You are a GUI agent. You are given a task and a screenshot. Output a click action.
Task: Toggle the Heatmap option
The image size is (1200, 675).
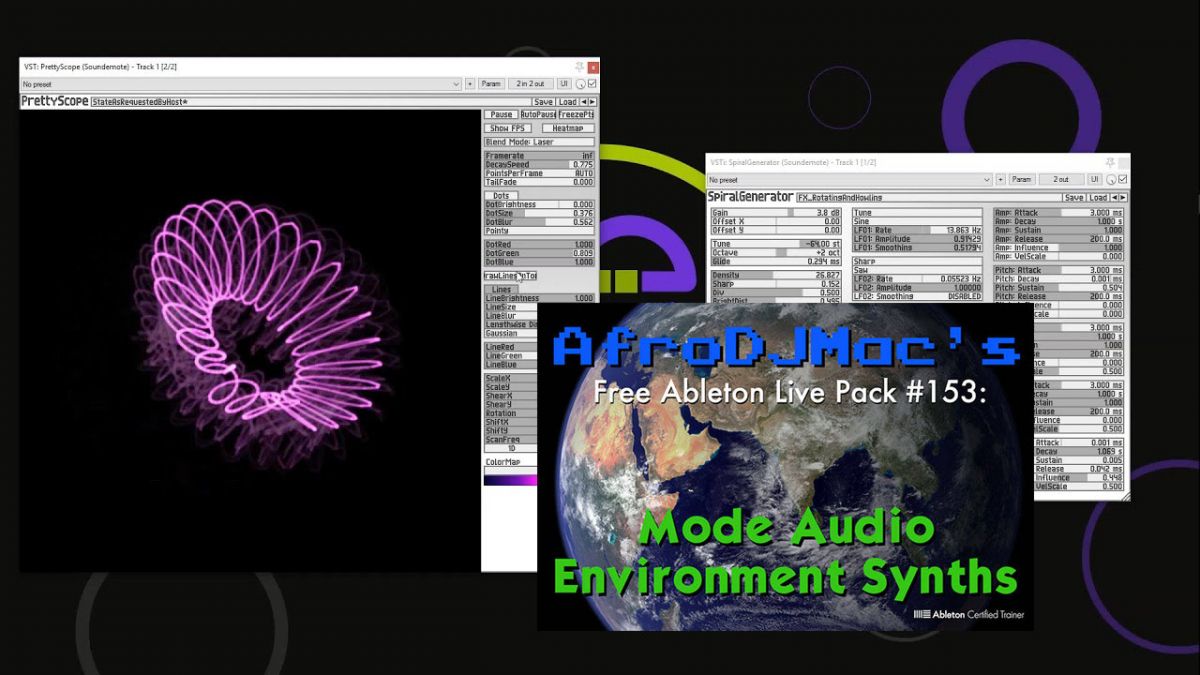(568, 128)
